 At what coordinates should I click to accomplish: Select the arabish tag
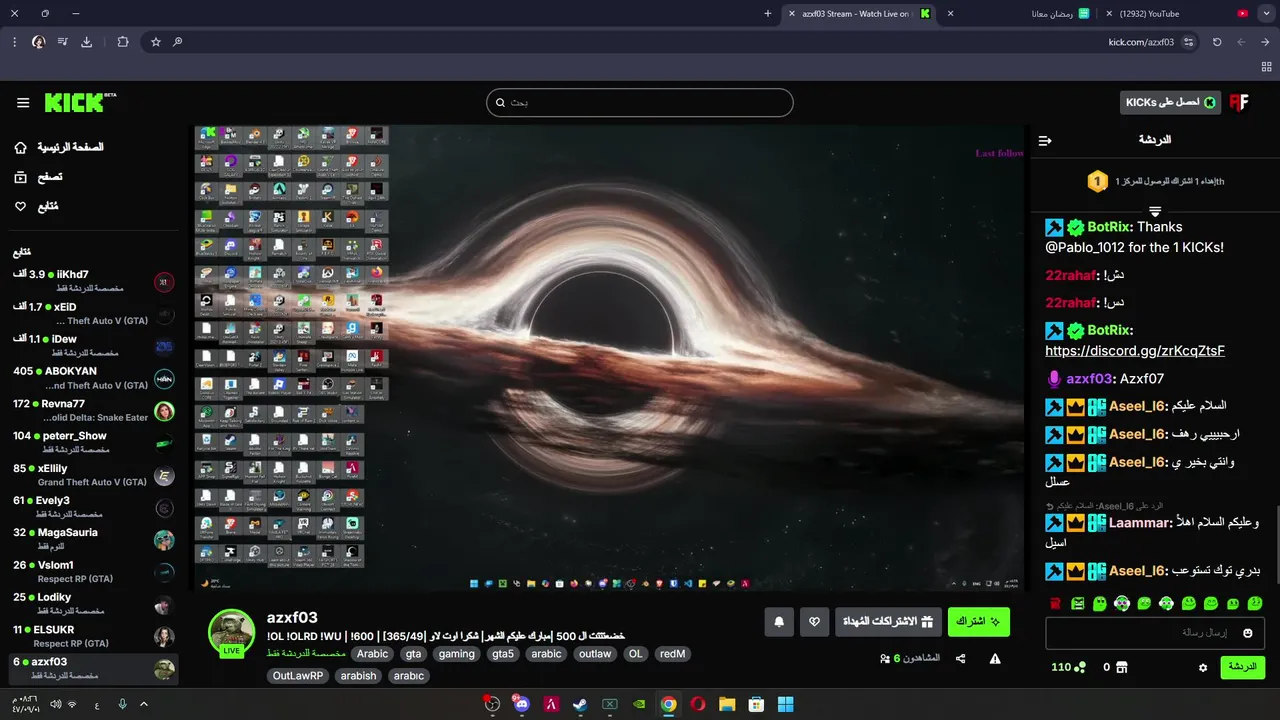(358, 676)
